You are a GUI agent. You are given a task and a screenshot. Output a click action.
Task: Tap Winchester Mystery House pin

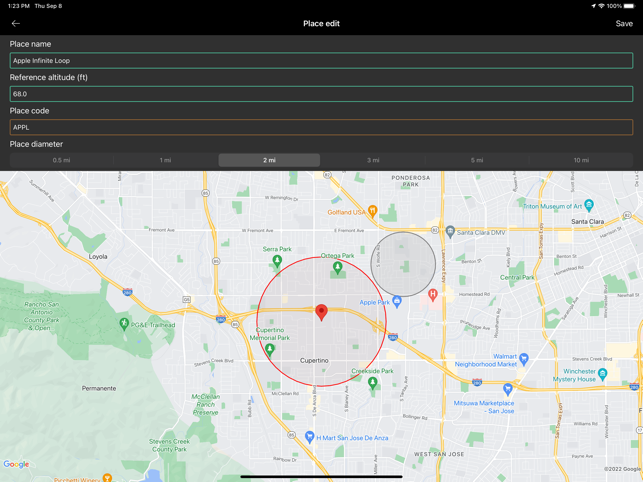pos(602,374)
